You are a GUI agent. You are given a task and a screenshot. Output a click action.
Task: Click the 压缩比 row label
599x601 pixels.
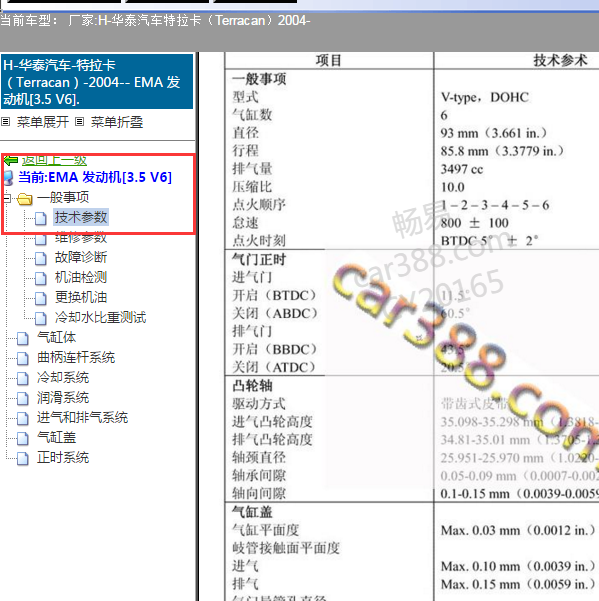pyautogui.click(x=252, y=187)
